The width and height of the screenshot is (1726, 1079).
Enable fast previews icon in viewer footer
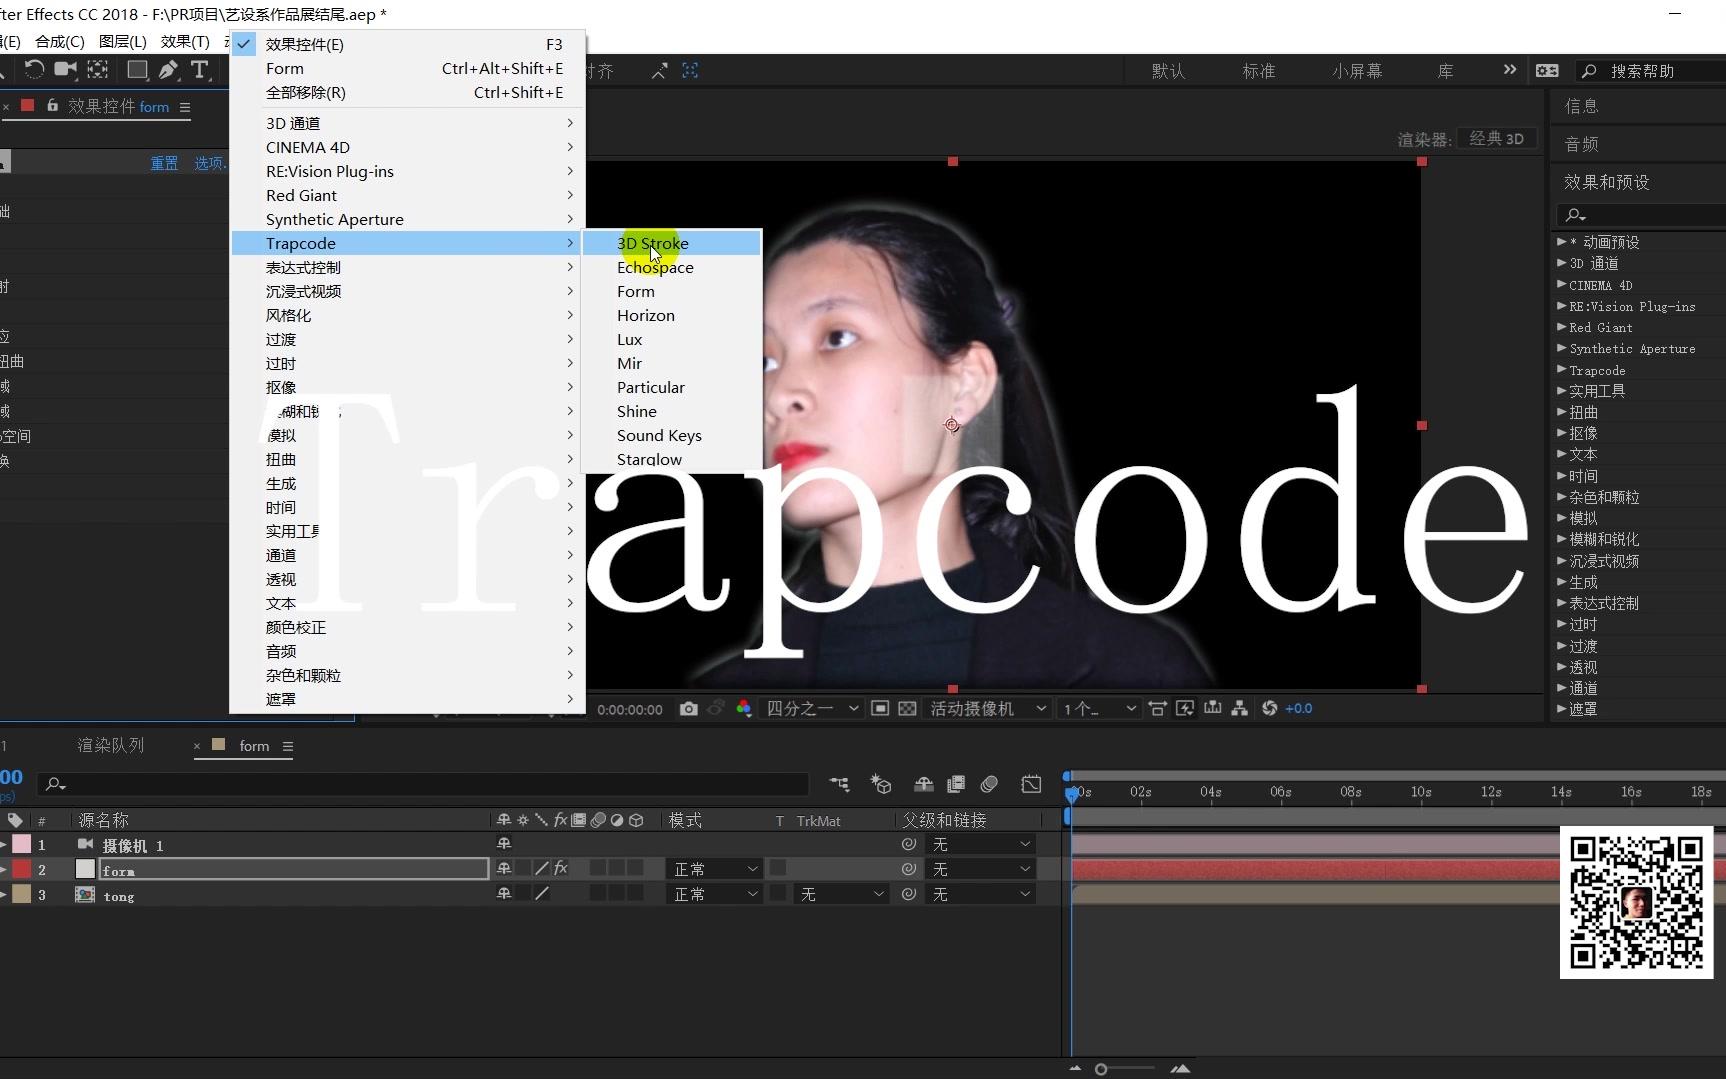[x=1185, y=708]
